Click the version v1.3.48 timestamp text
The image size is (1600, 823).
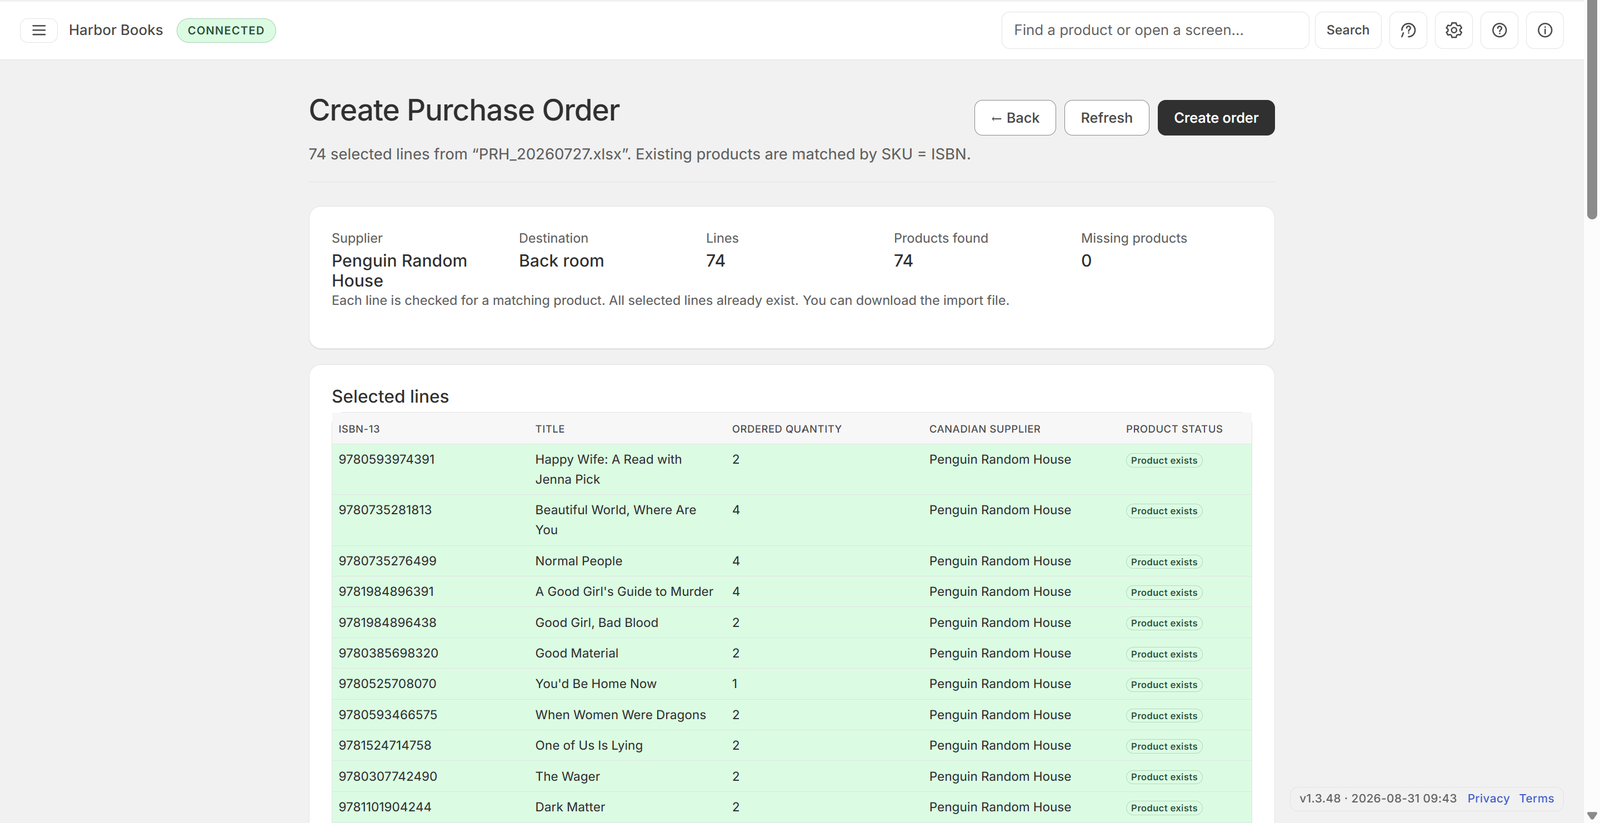pos(1378,798)
